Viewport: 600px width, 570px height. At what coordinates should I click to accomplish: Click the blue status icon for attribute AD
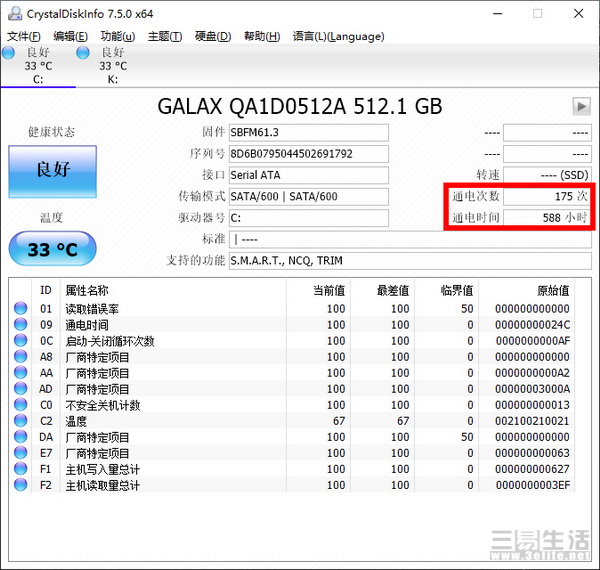click(x=21, y=388)
